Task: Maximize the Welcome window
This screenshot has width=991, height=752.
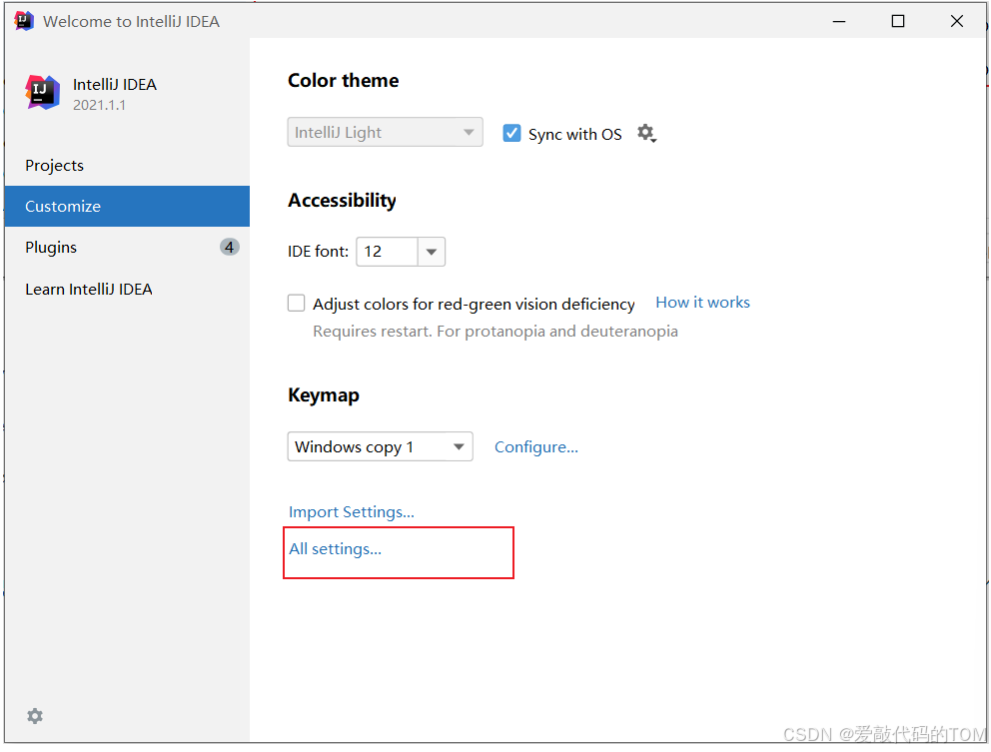Action: (x=897, y=21)
